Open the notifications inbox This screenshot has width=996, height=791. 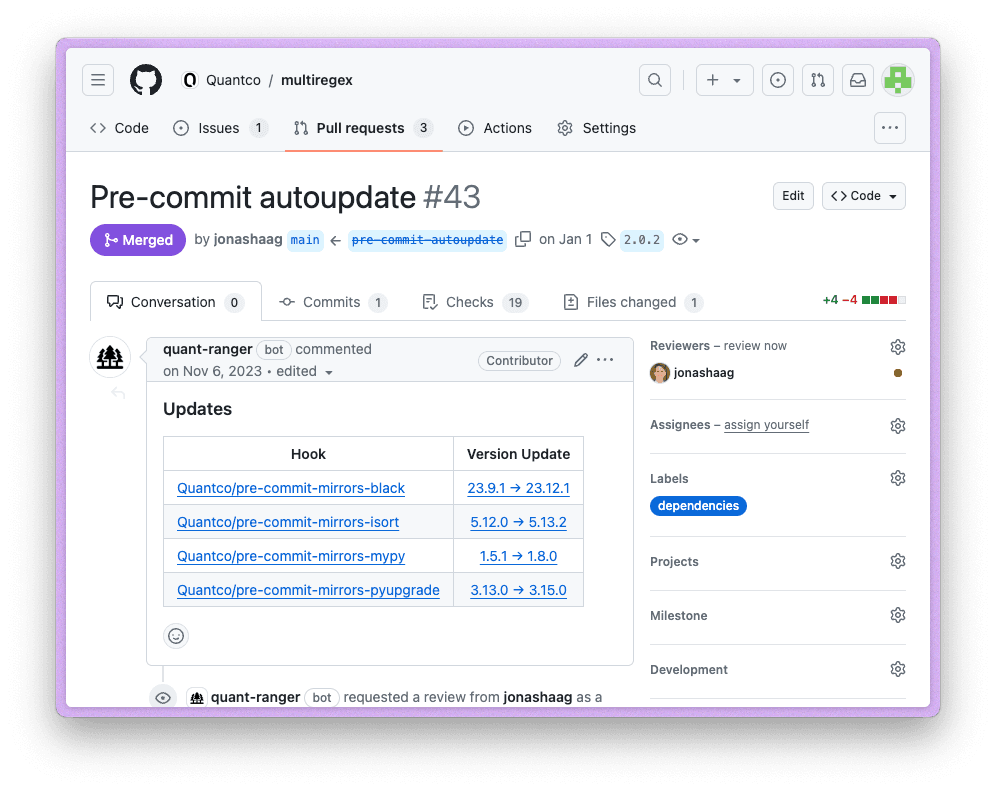point(857,80)
